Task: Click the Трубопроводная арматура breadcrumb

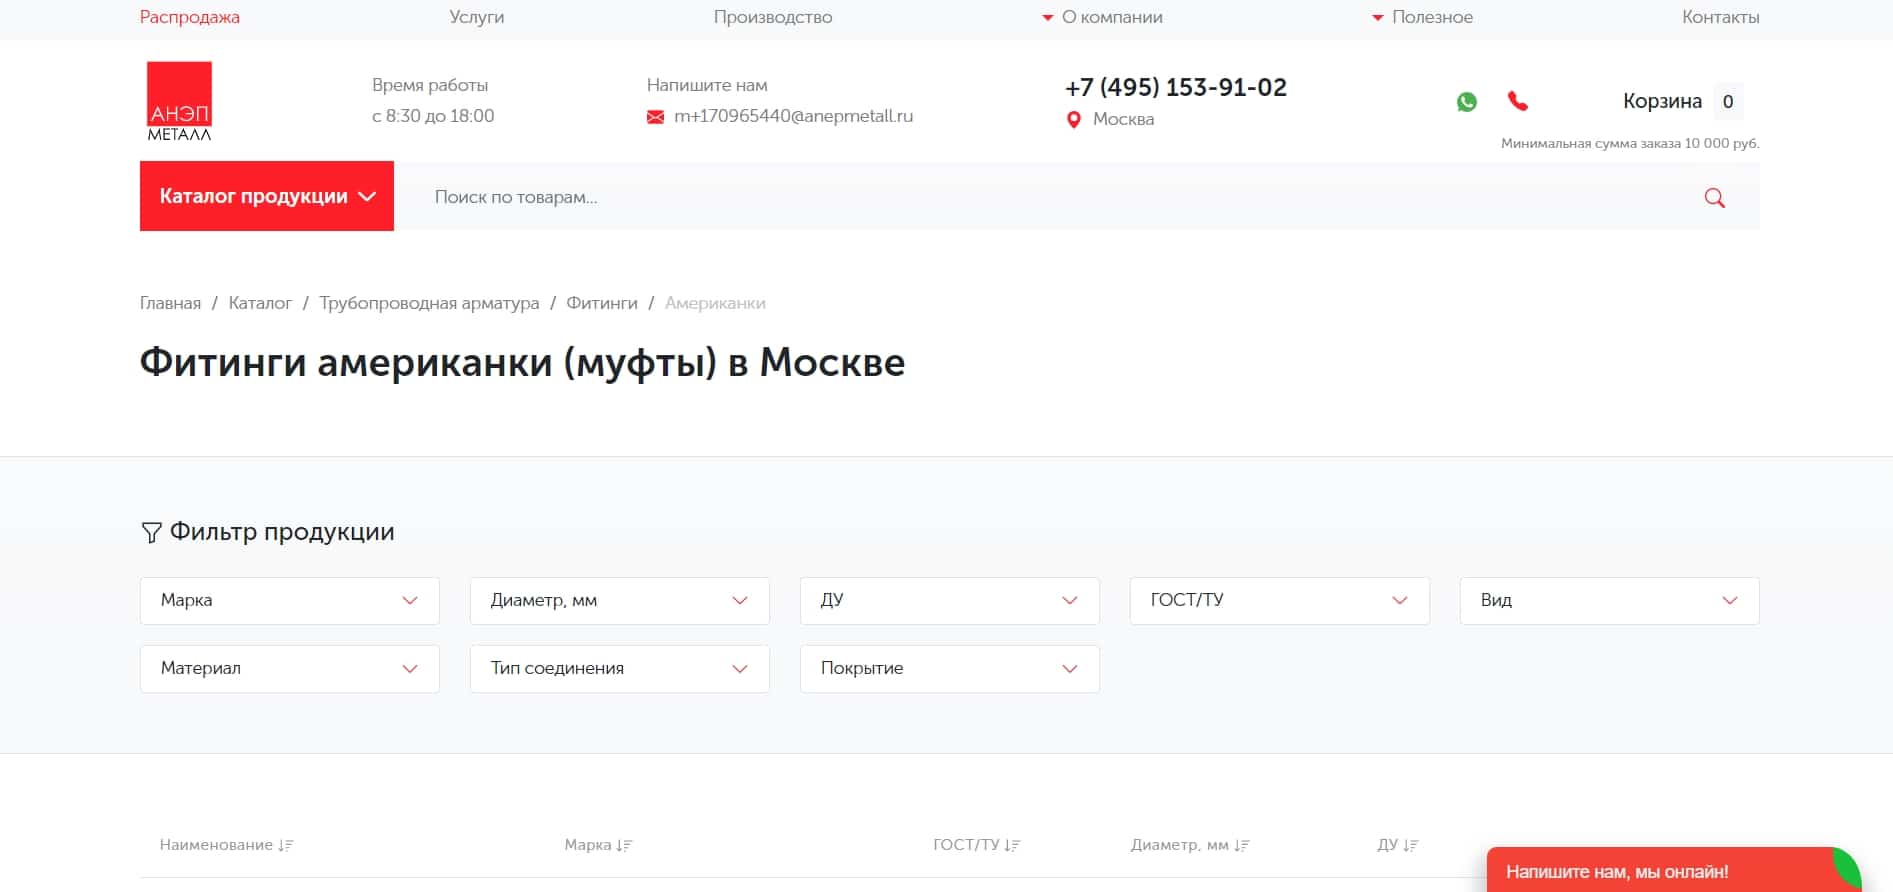Action: pos(429,303)
